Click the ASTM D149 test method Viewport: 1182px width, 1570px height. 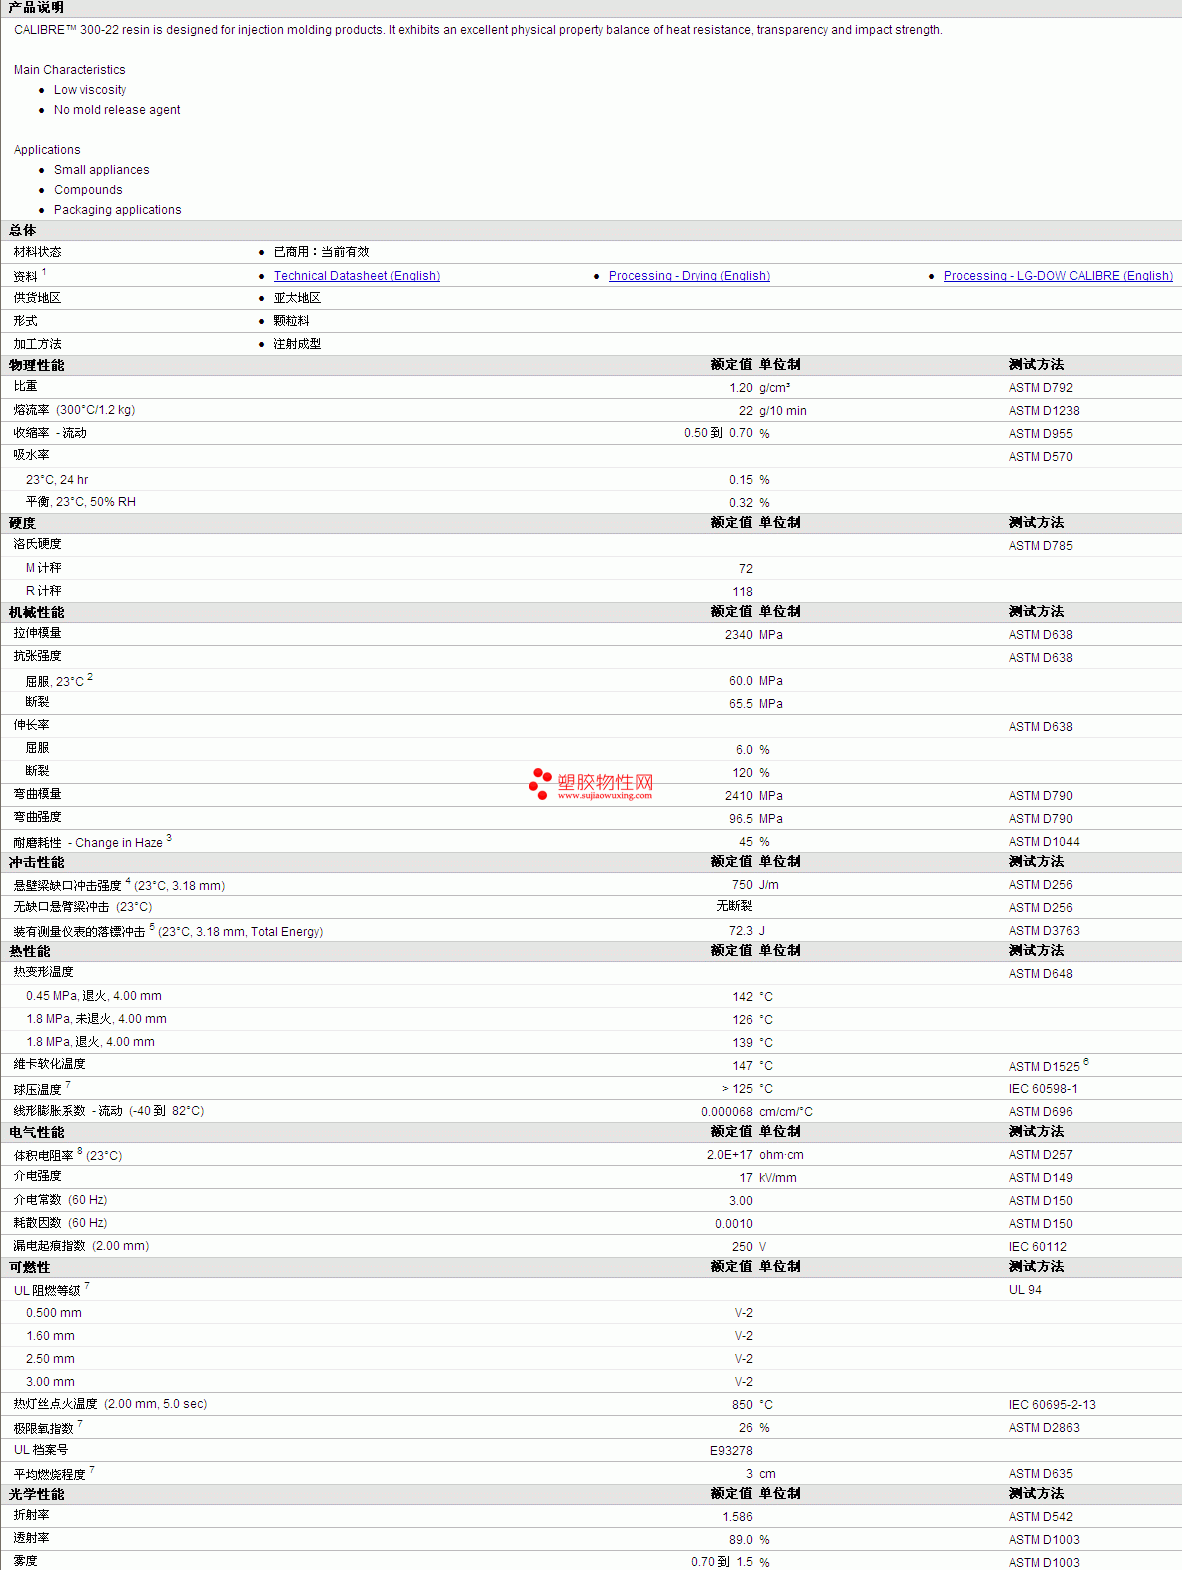[1040, 1178]
